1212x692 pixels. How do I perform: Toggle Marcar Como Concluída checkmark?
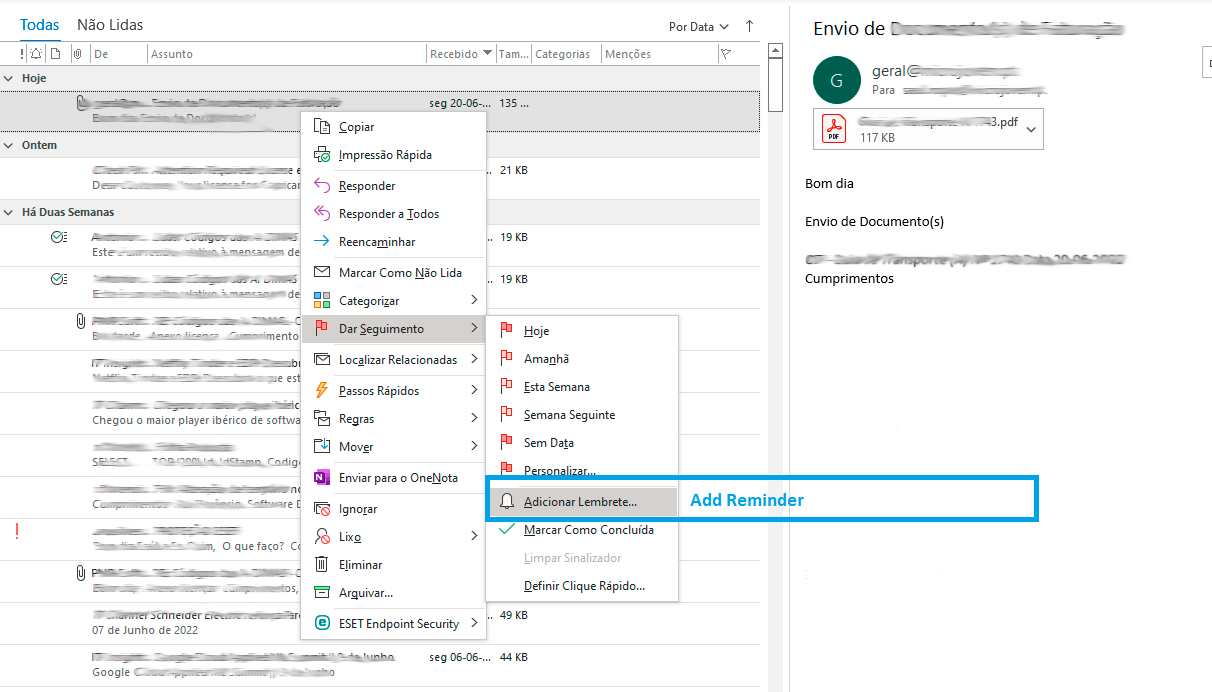click(506, 530)
